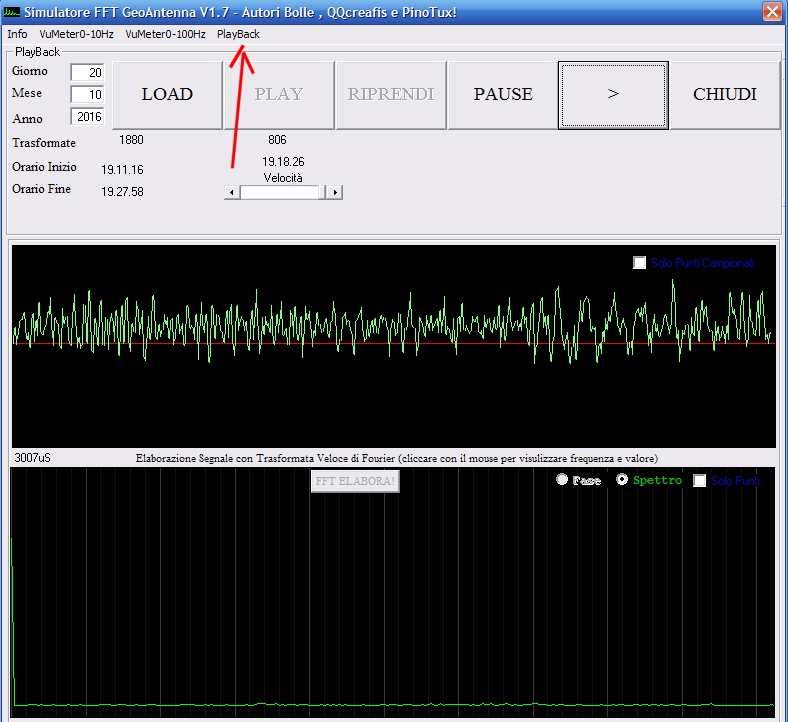Open the Info menu

[17, 34]
